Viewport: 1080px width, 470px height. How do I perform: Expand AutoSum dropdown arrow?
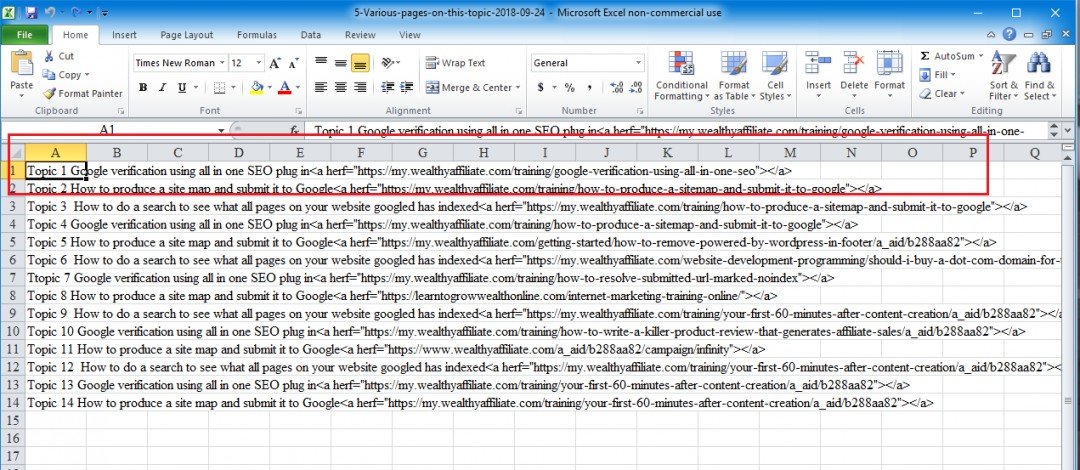[980, 56]
